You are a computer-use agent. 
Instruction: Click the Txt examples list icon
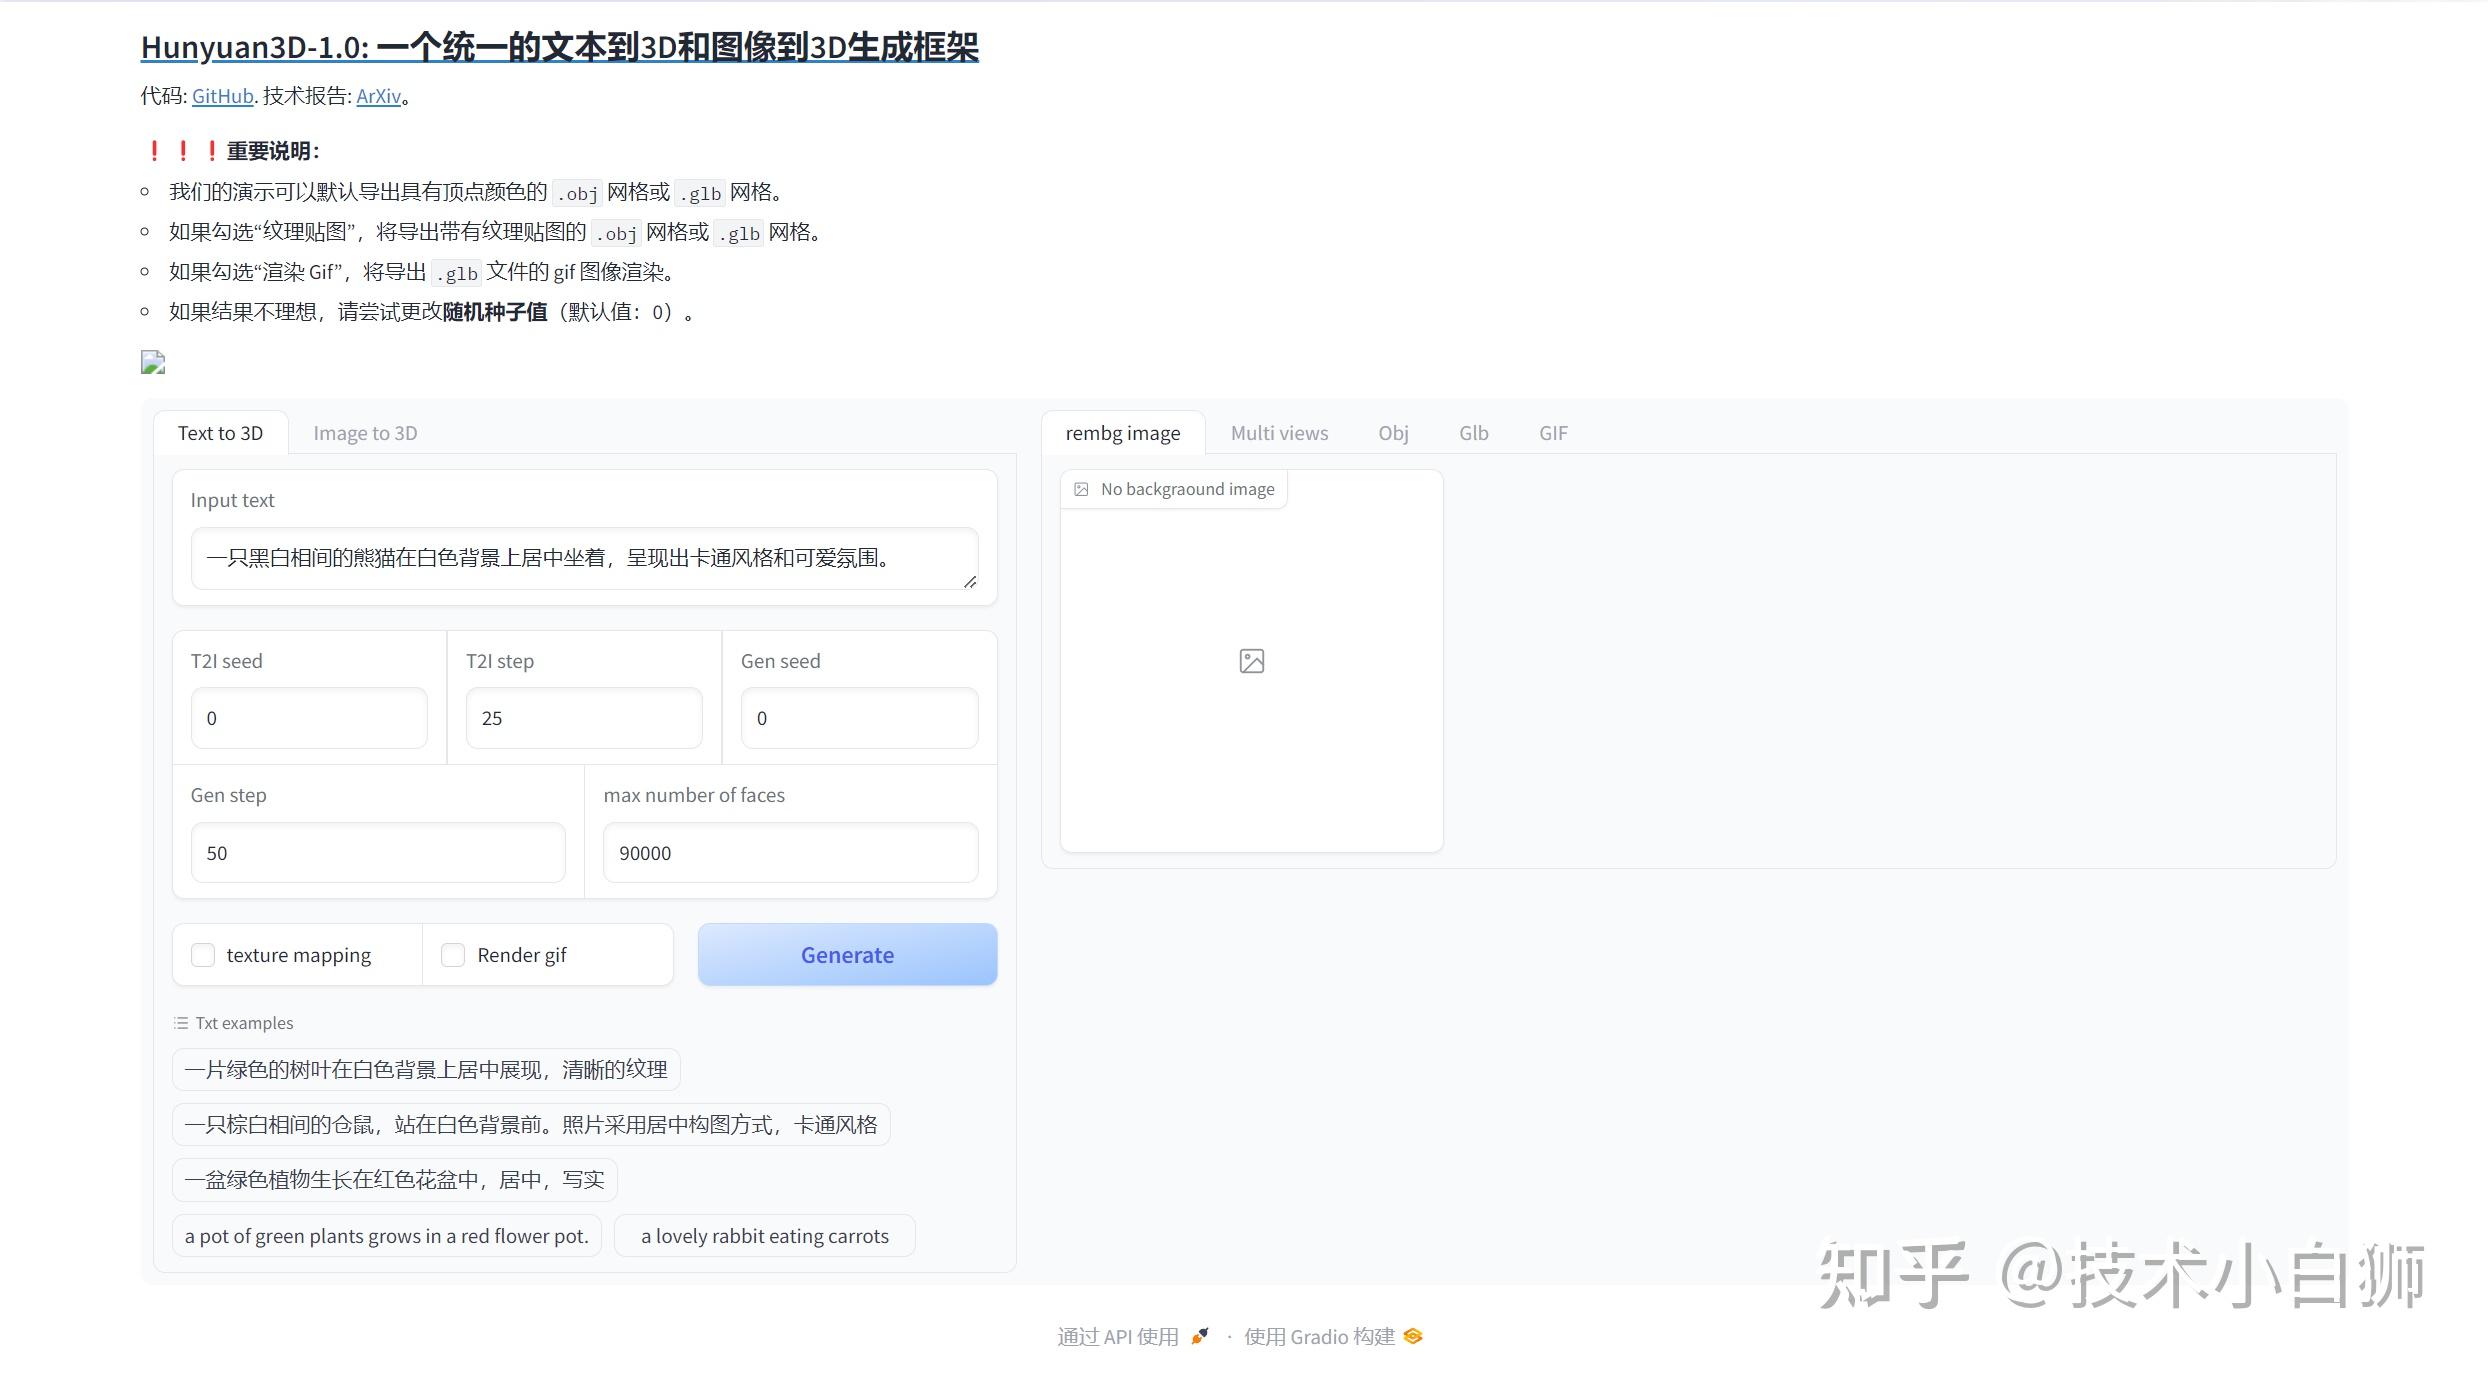(181, 1022)
